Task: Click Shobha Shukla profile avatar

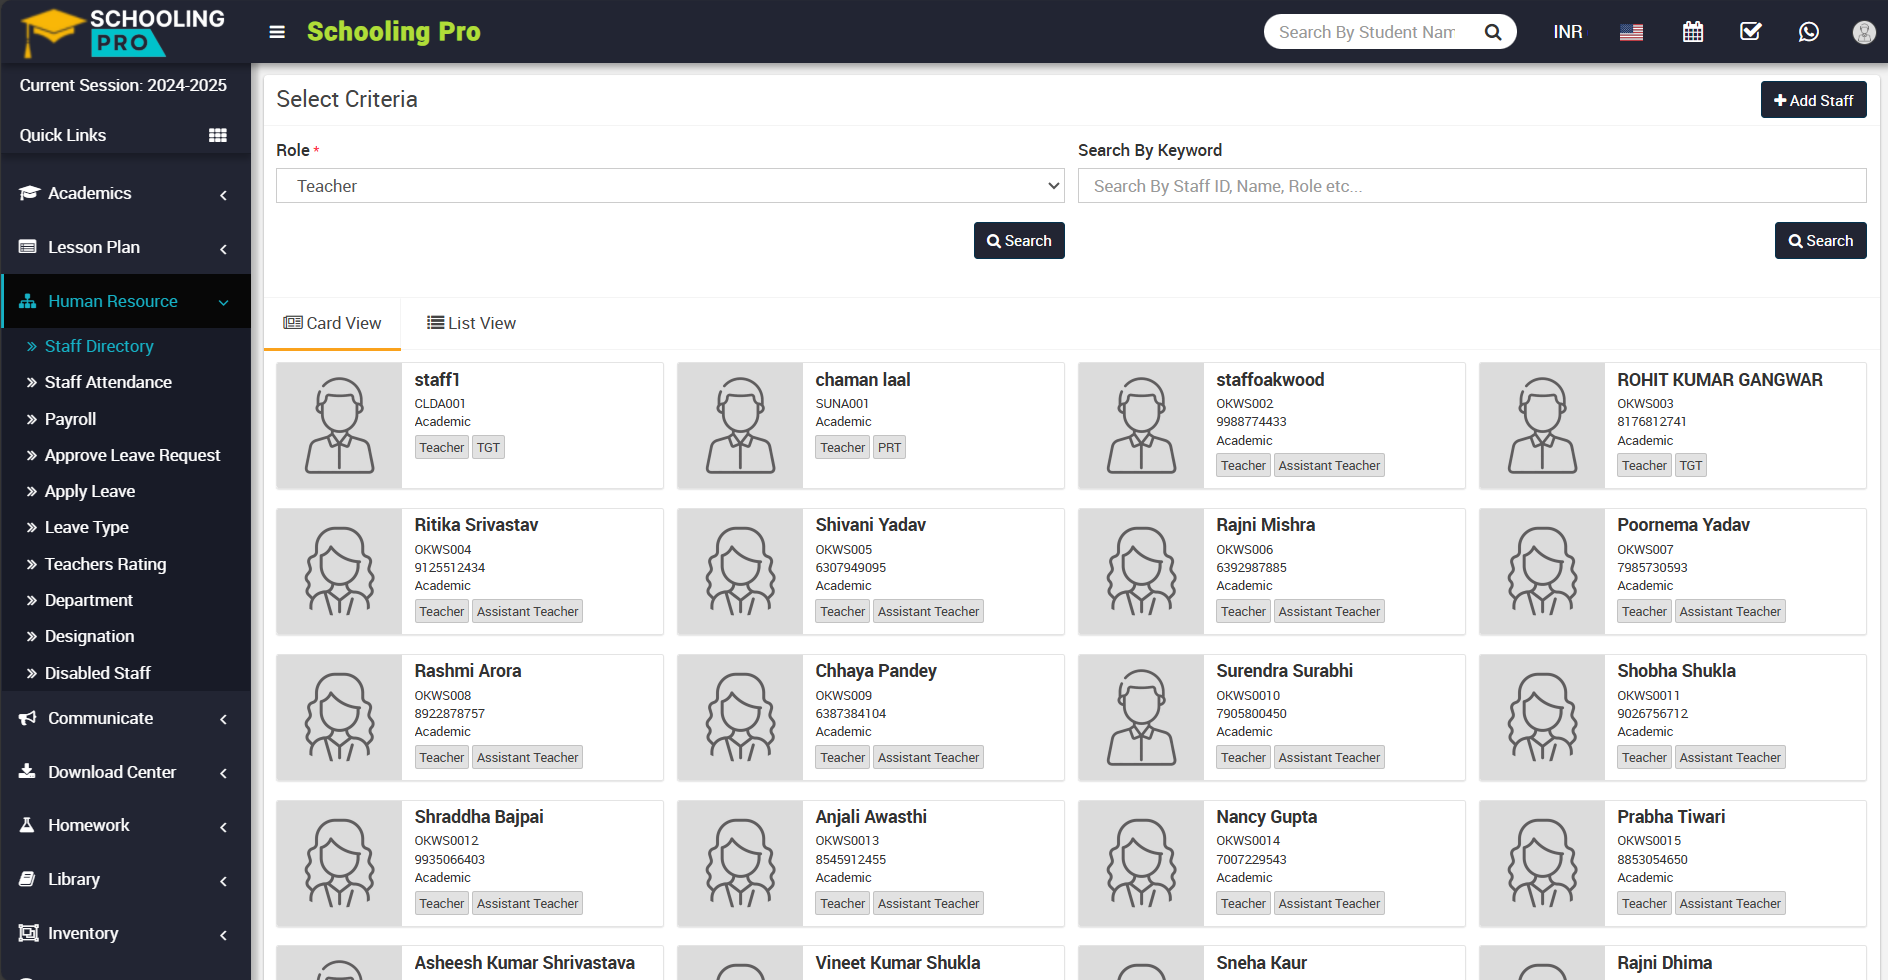Action: point(1543,717)
